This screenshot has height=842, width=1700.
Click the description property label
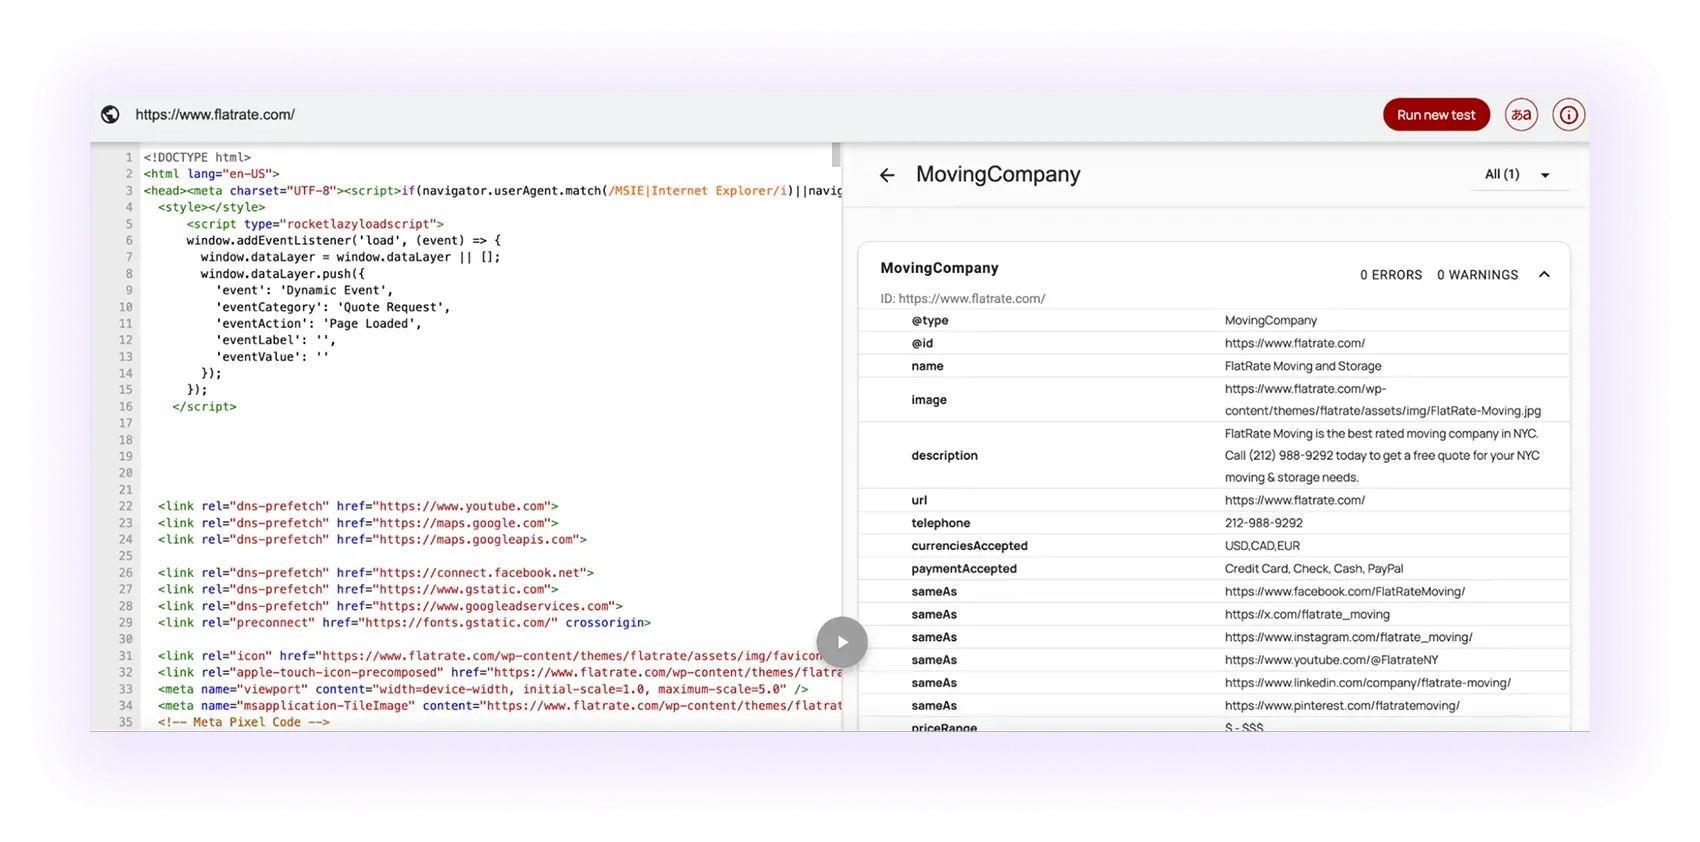coord(944,455)
